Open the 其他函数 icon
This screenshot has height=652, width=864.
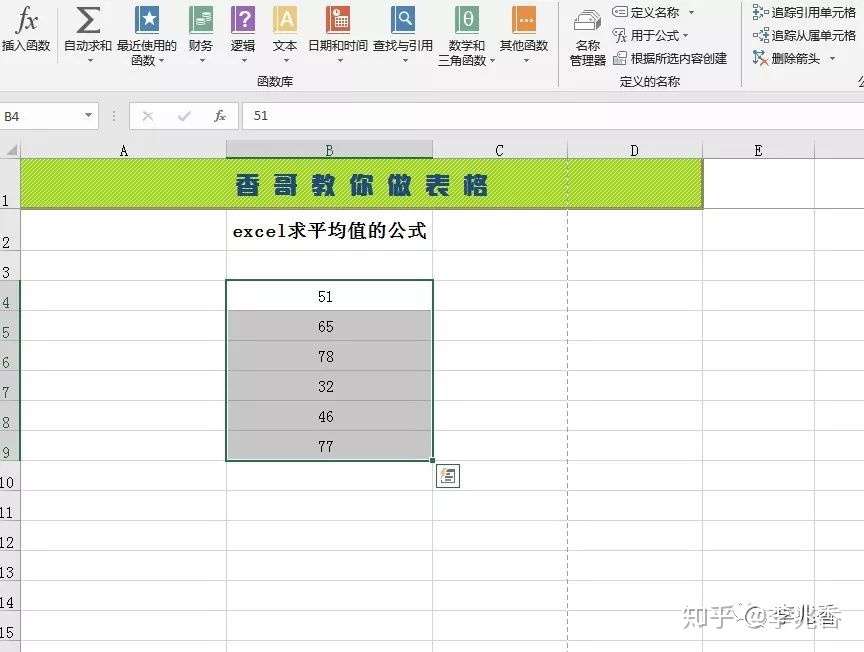pyautogui.click(x=523, y=20)
